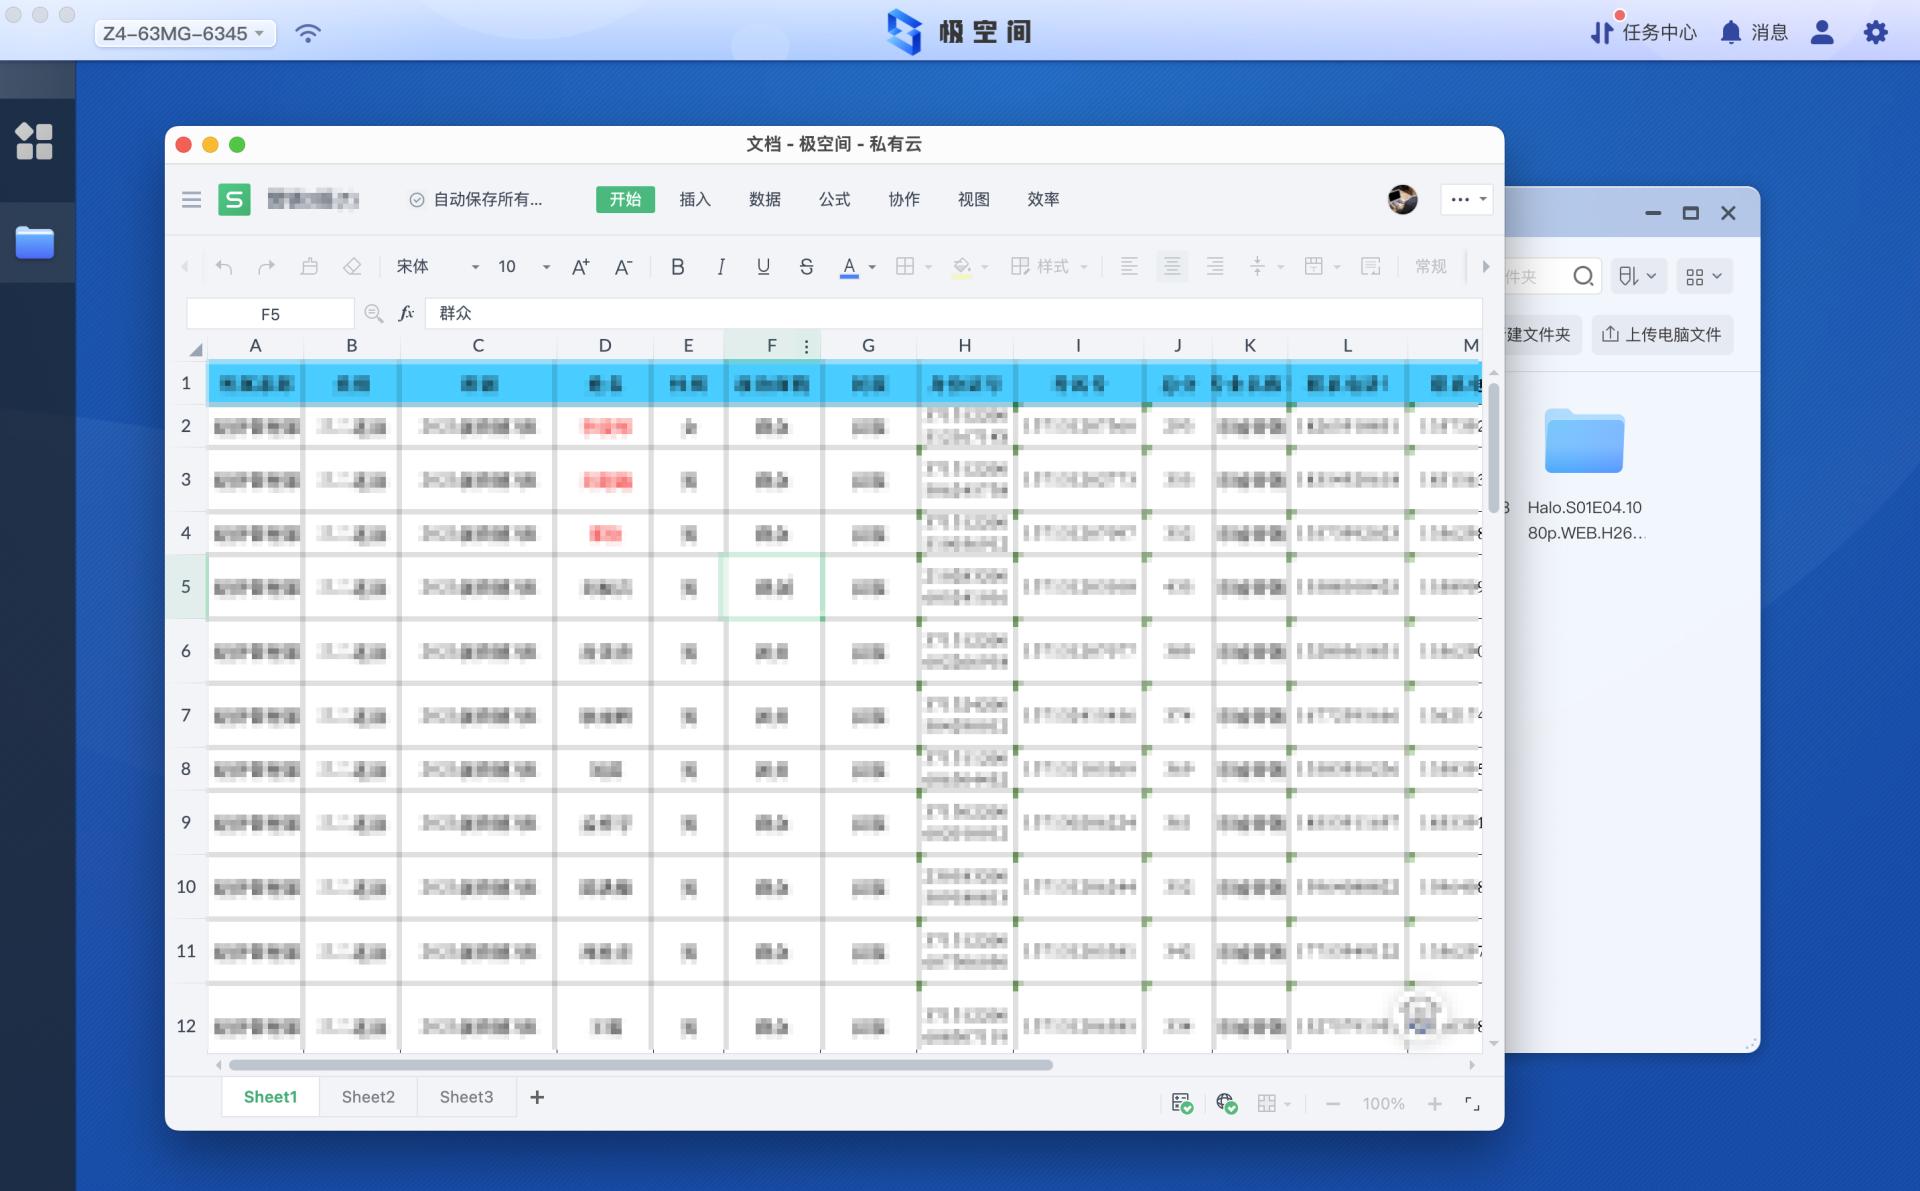Click the eraser clear-format icon
The height and width of the screenshot is (1191, 1920).
coord(352,267)
